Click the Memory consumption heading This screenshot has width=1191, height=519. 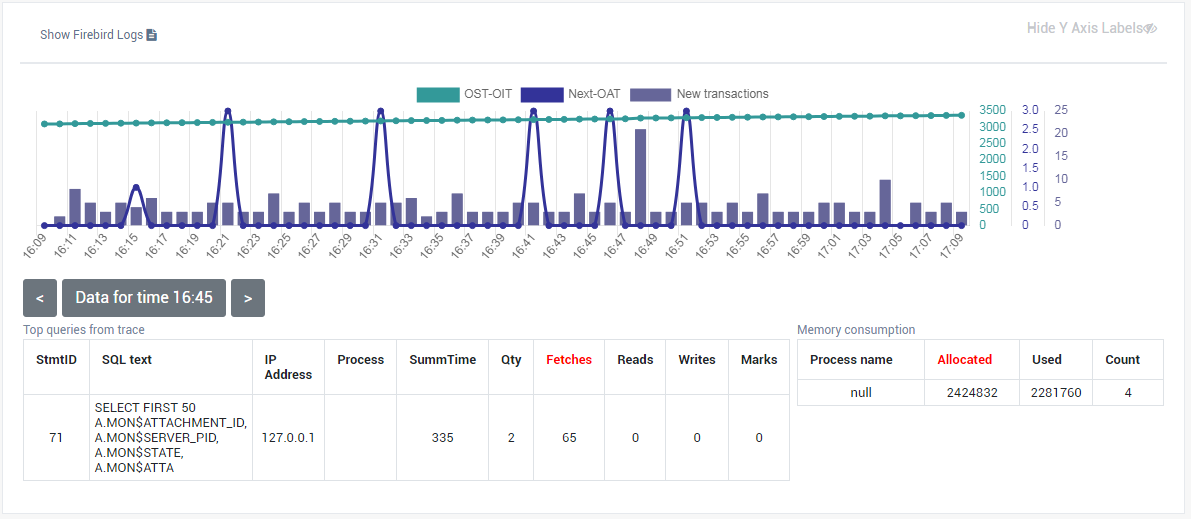(856, 330)
